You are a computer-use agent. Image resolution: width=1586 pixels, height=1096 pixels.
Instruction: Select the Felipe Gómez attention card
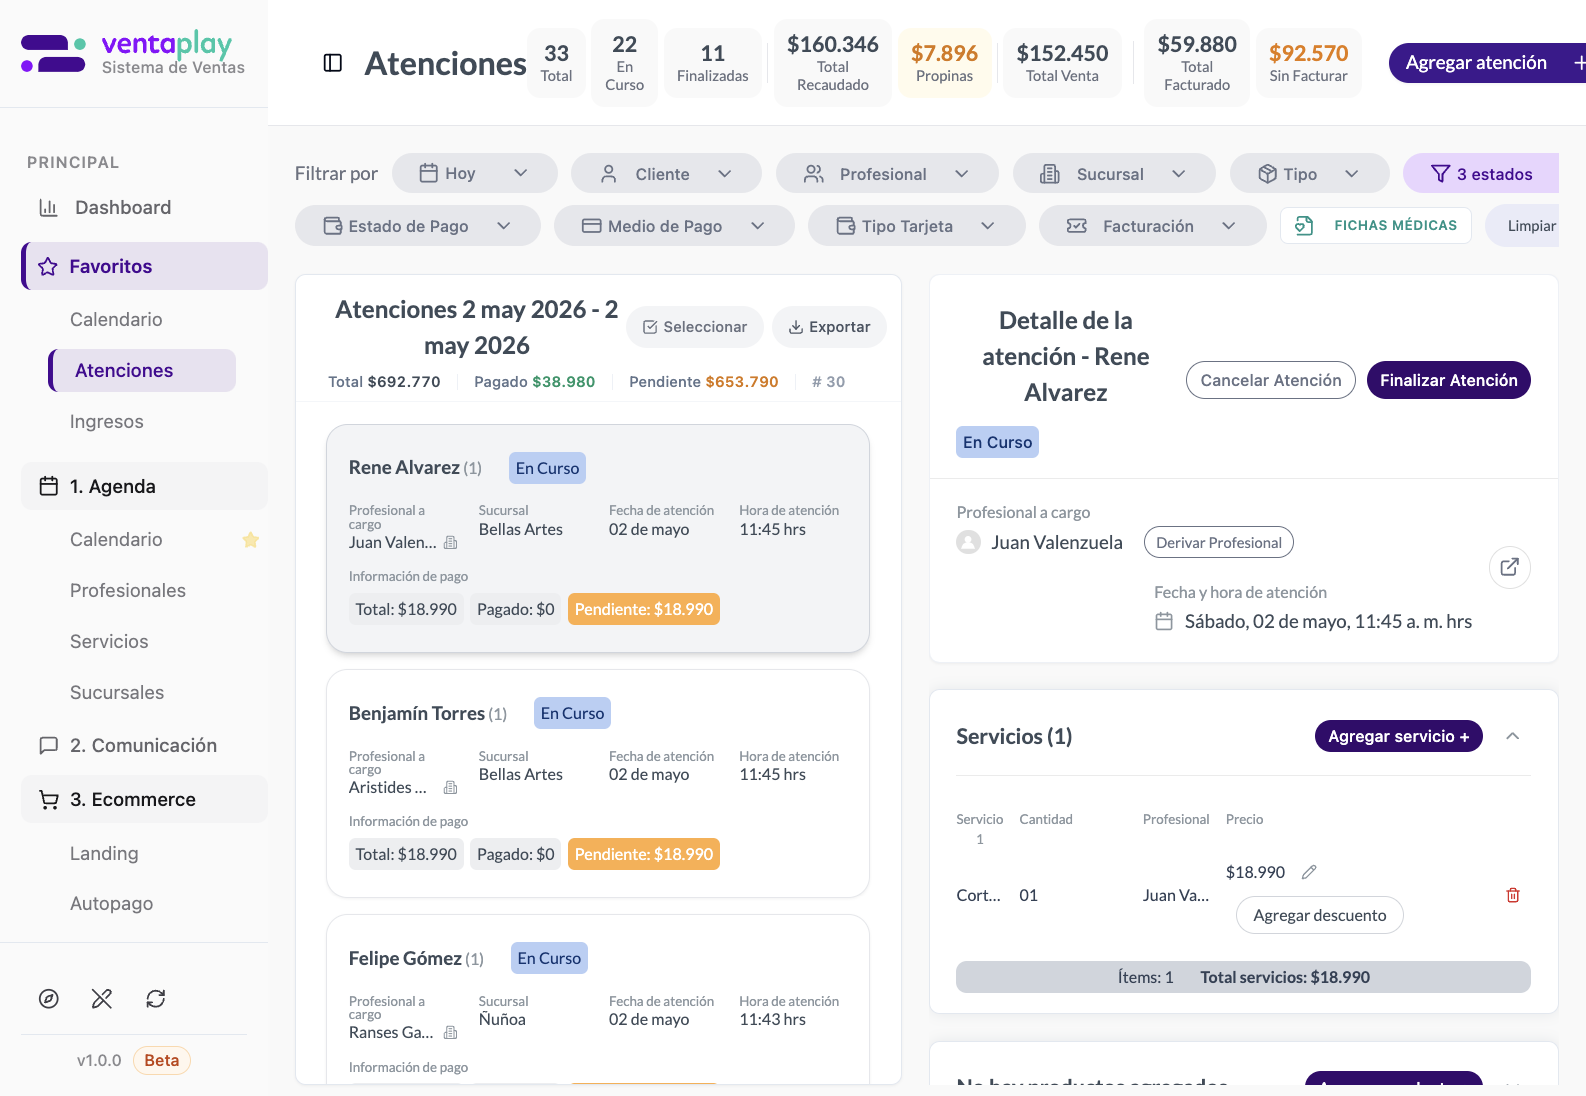tap(598, 999)
